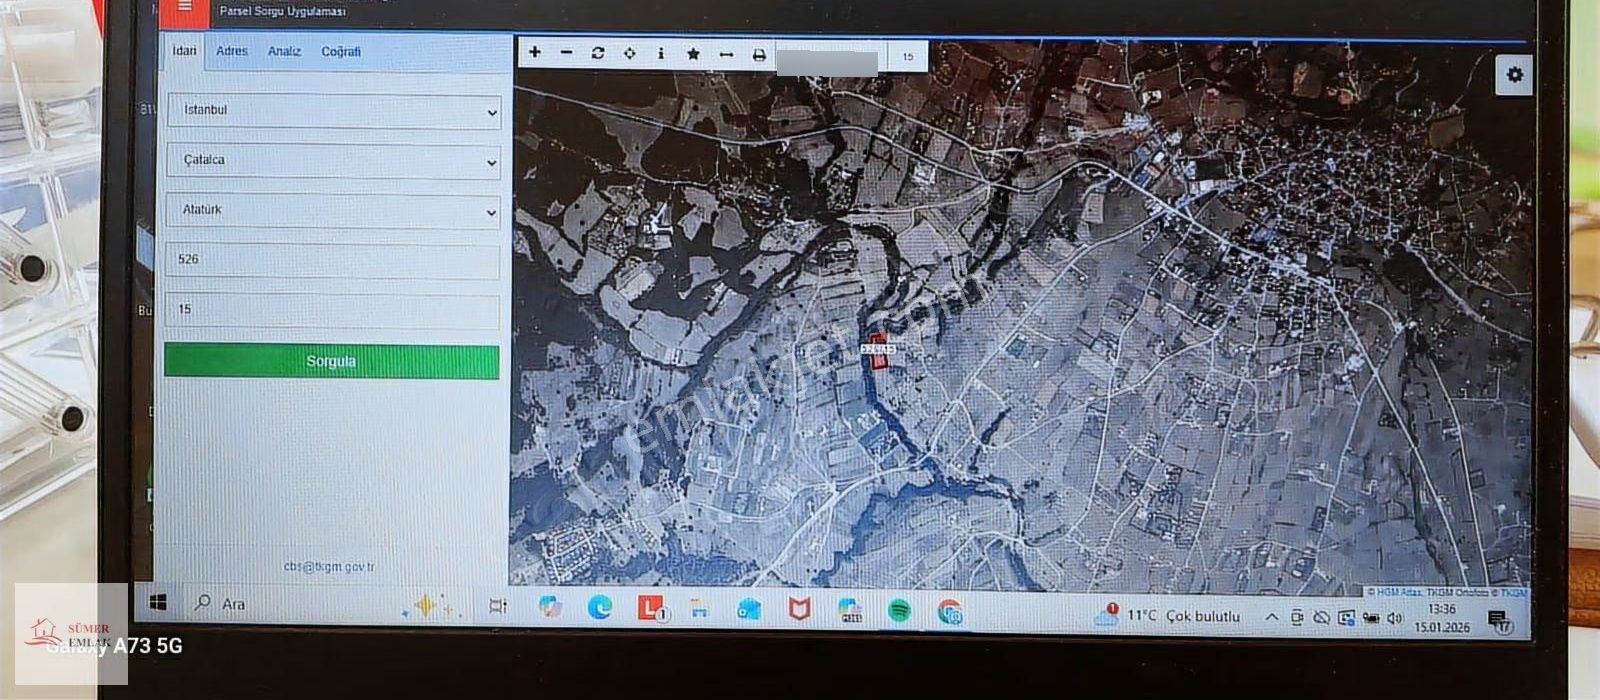Click the star favorites icon

tap(693, 54)
